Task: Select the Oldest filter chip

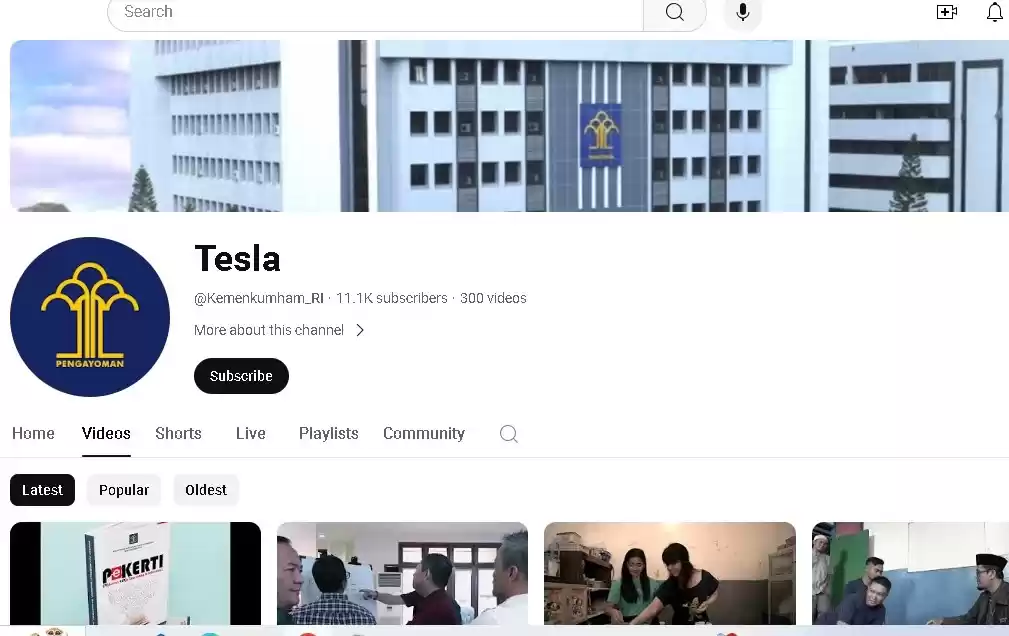Action: (x=206, y=490)
